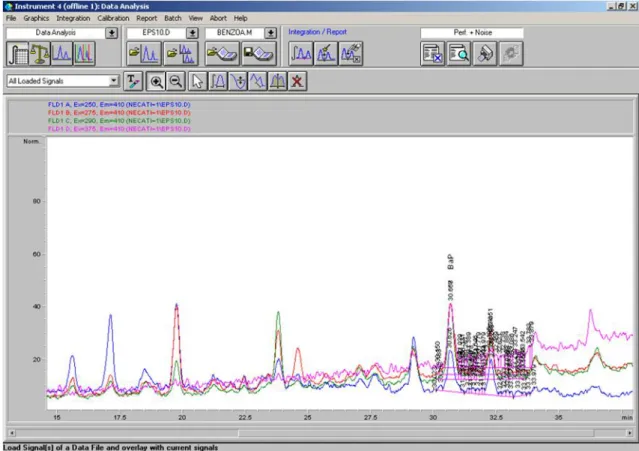Click the balance scale calibration icon

click(40, 53)
